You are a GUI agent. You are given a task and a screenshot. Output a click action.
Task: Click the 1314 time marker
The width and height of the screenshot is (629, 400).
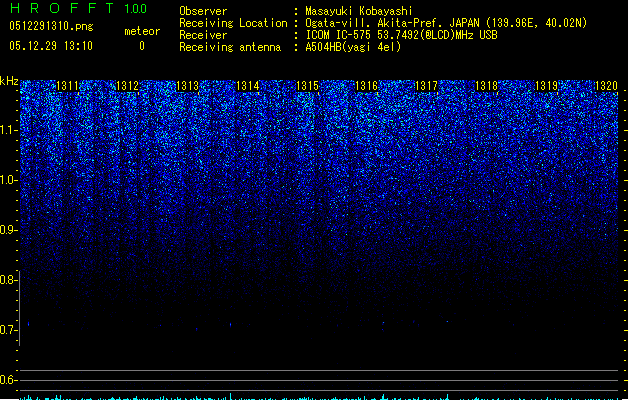click(x=247, y=86)
